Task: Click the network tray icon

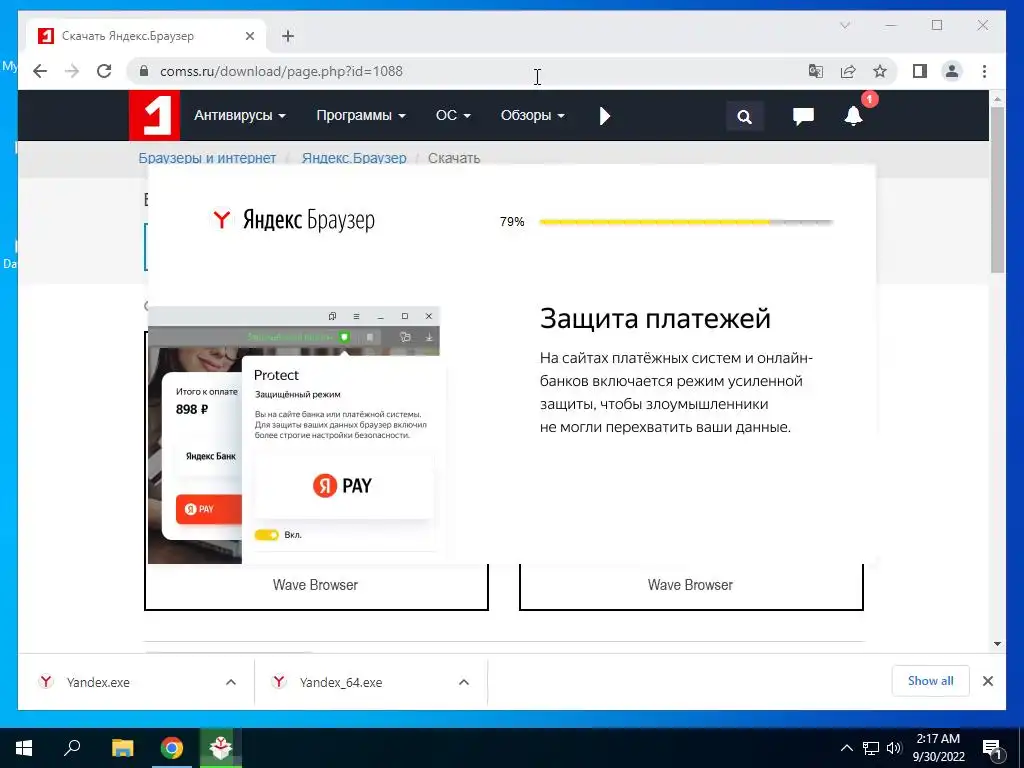Action: [x=871, y=748]
